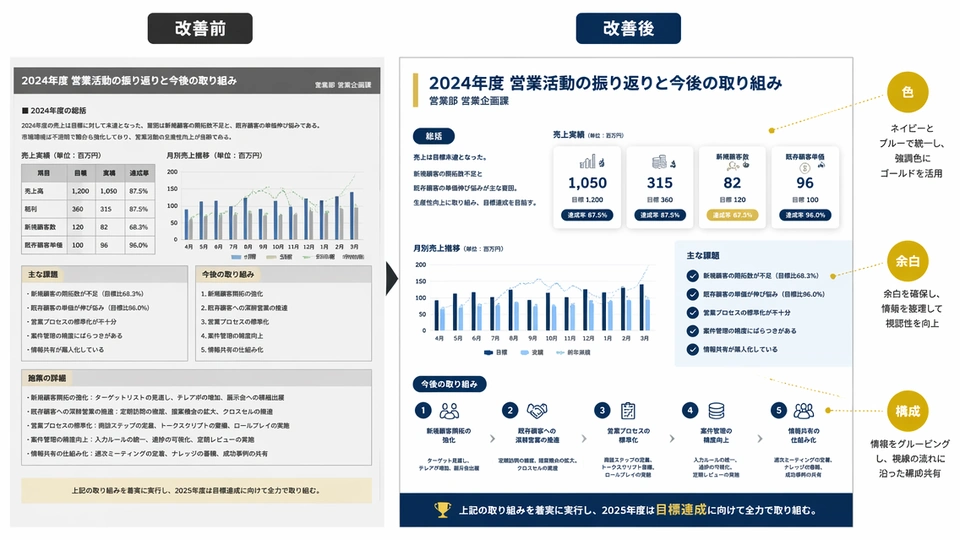The image size is (960, 540).
Task: Click the coin stack icon above 315
Action: pos(663,162)
